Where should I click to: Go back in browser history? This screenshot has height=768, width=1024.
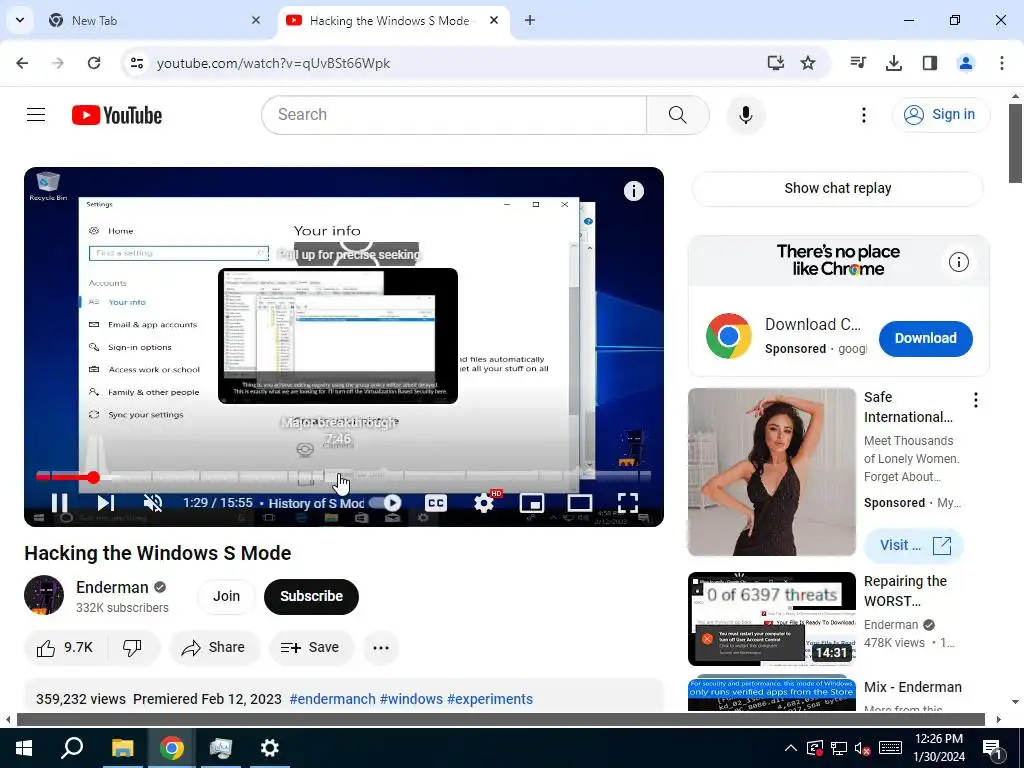click(22, 63)
